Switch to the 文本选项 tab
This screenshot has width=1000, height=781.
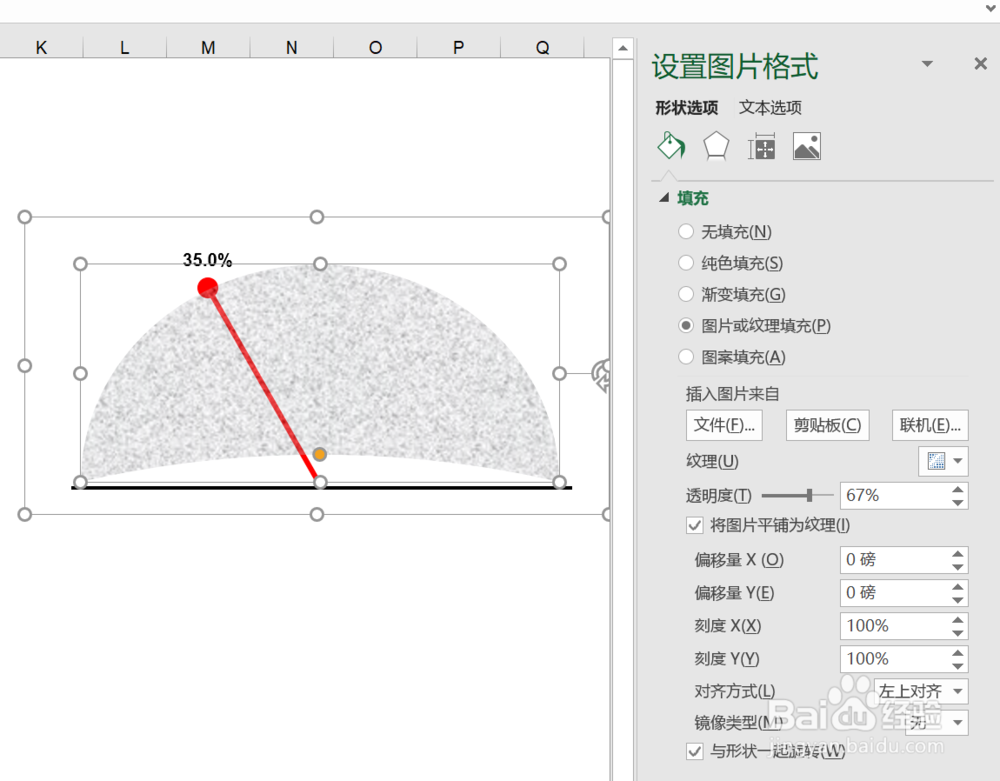(770, 107)
